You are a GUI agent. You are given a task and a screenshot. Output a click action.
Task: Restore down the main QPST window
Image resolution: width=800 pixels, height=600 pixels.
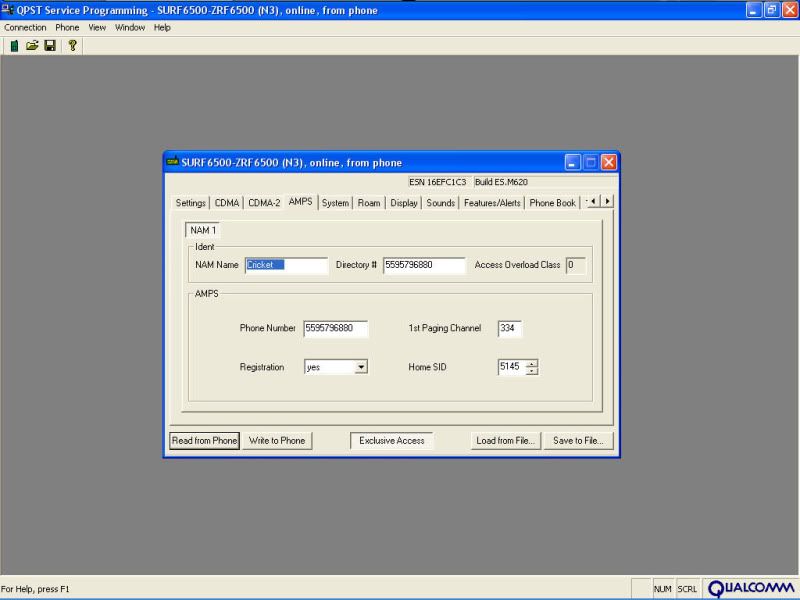click(771, 10)
